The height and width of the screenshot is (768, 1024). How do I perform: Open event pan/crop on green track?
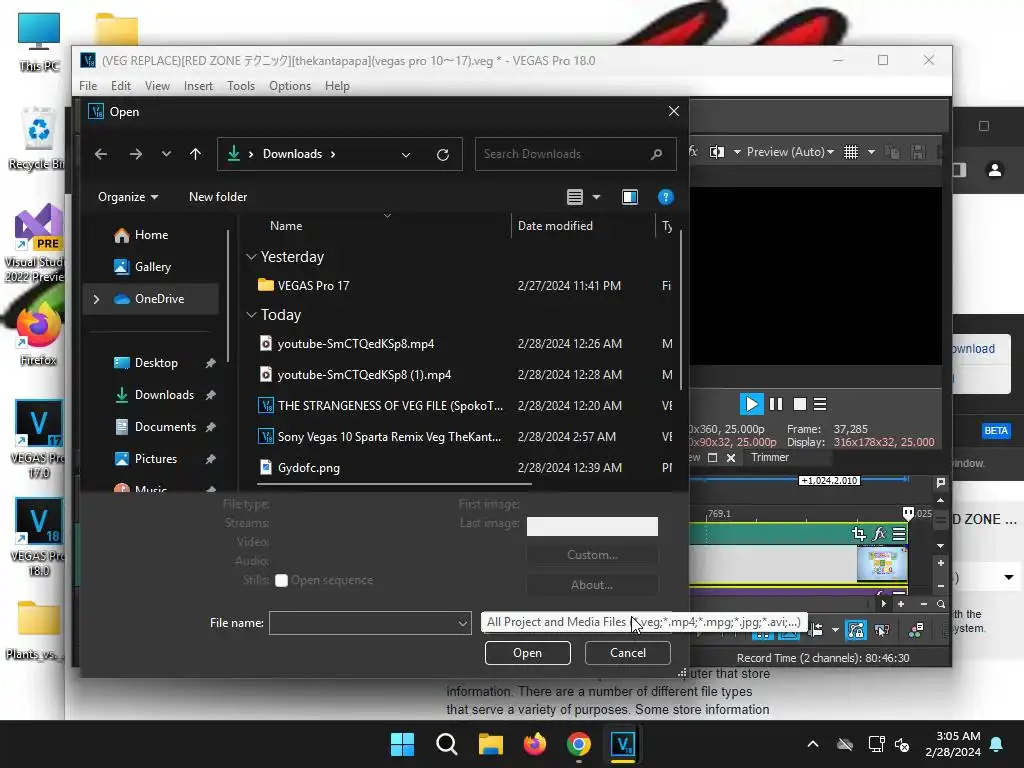point(859,534)
